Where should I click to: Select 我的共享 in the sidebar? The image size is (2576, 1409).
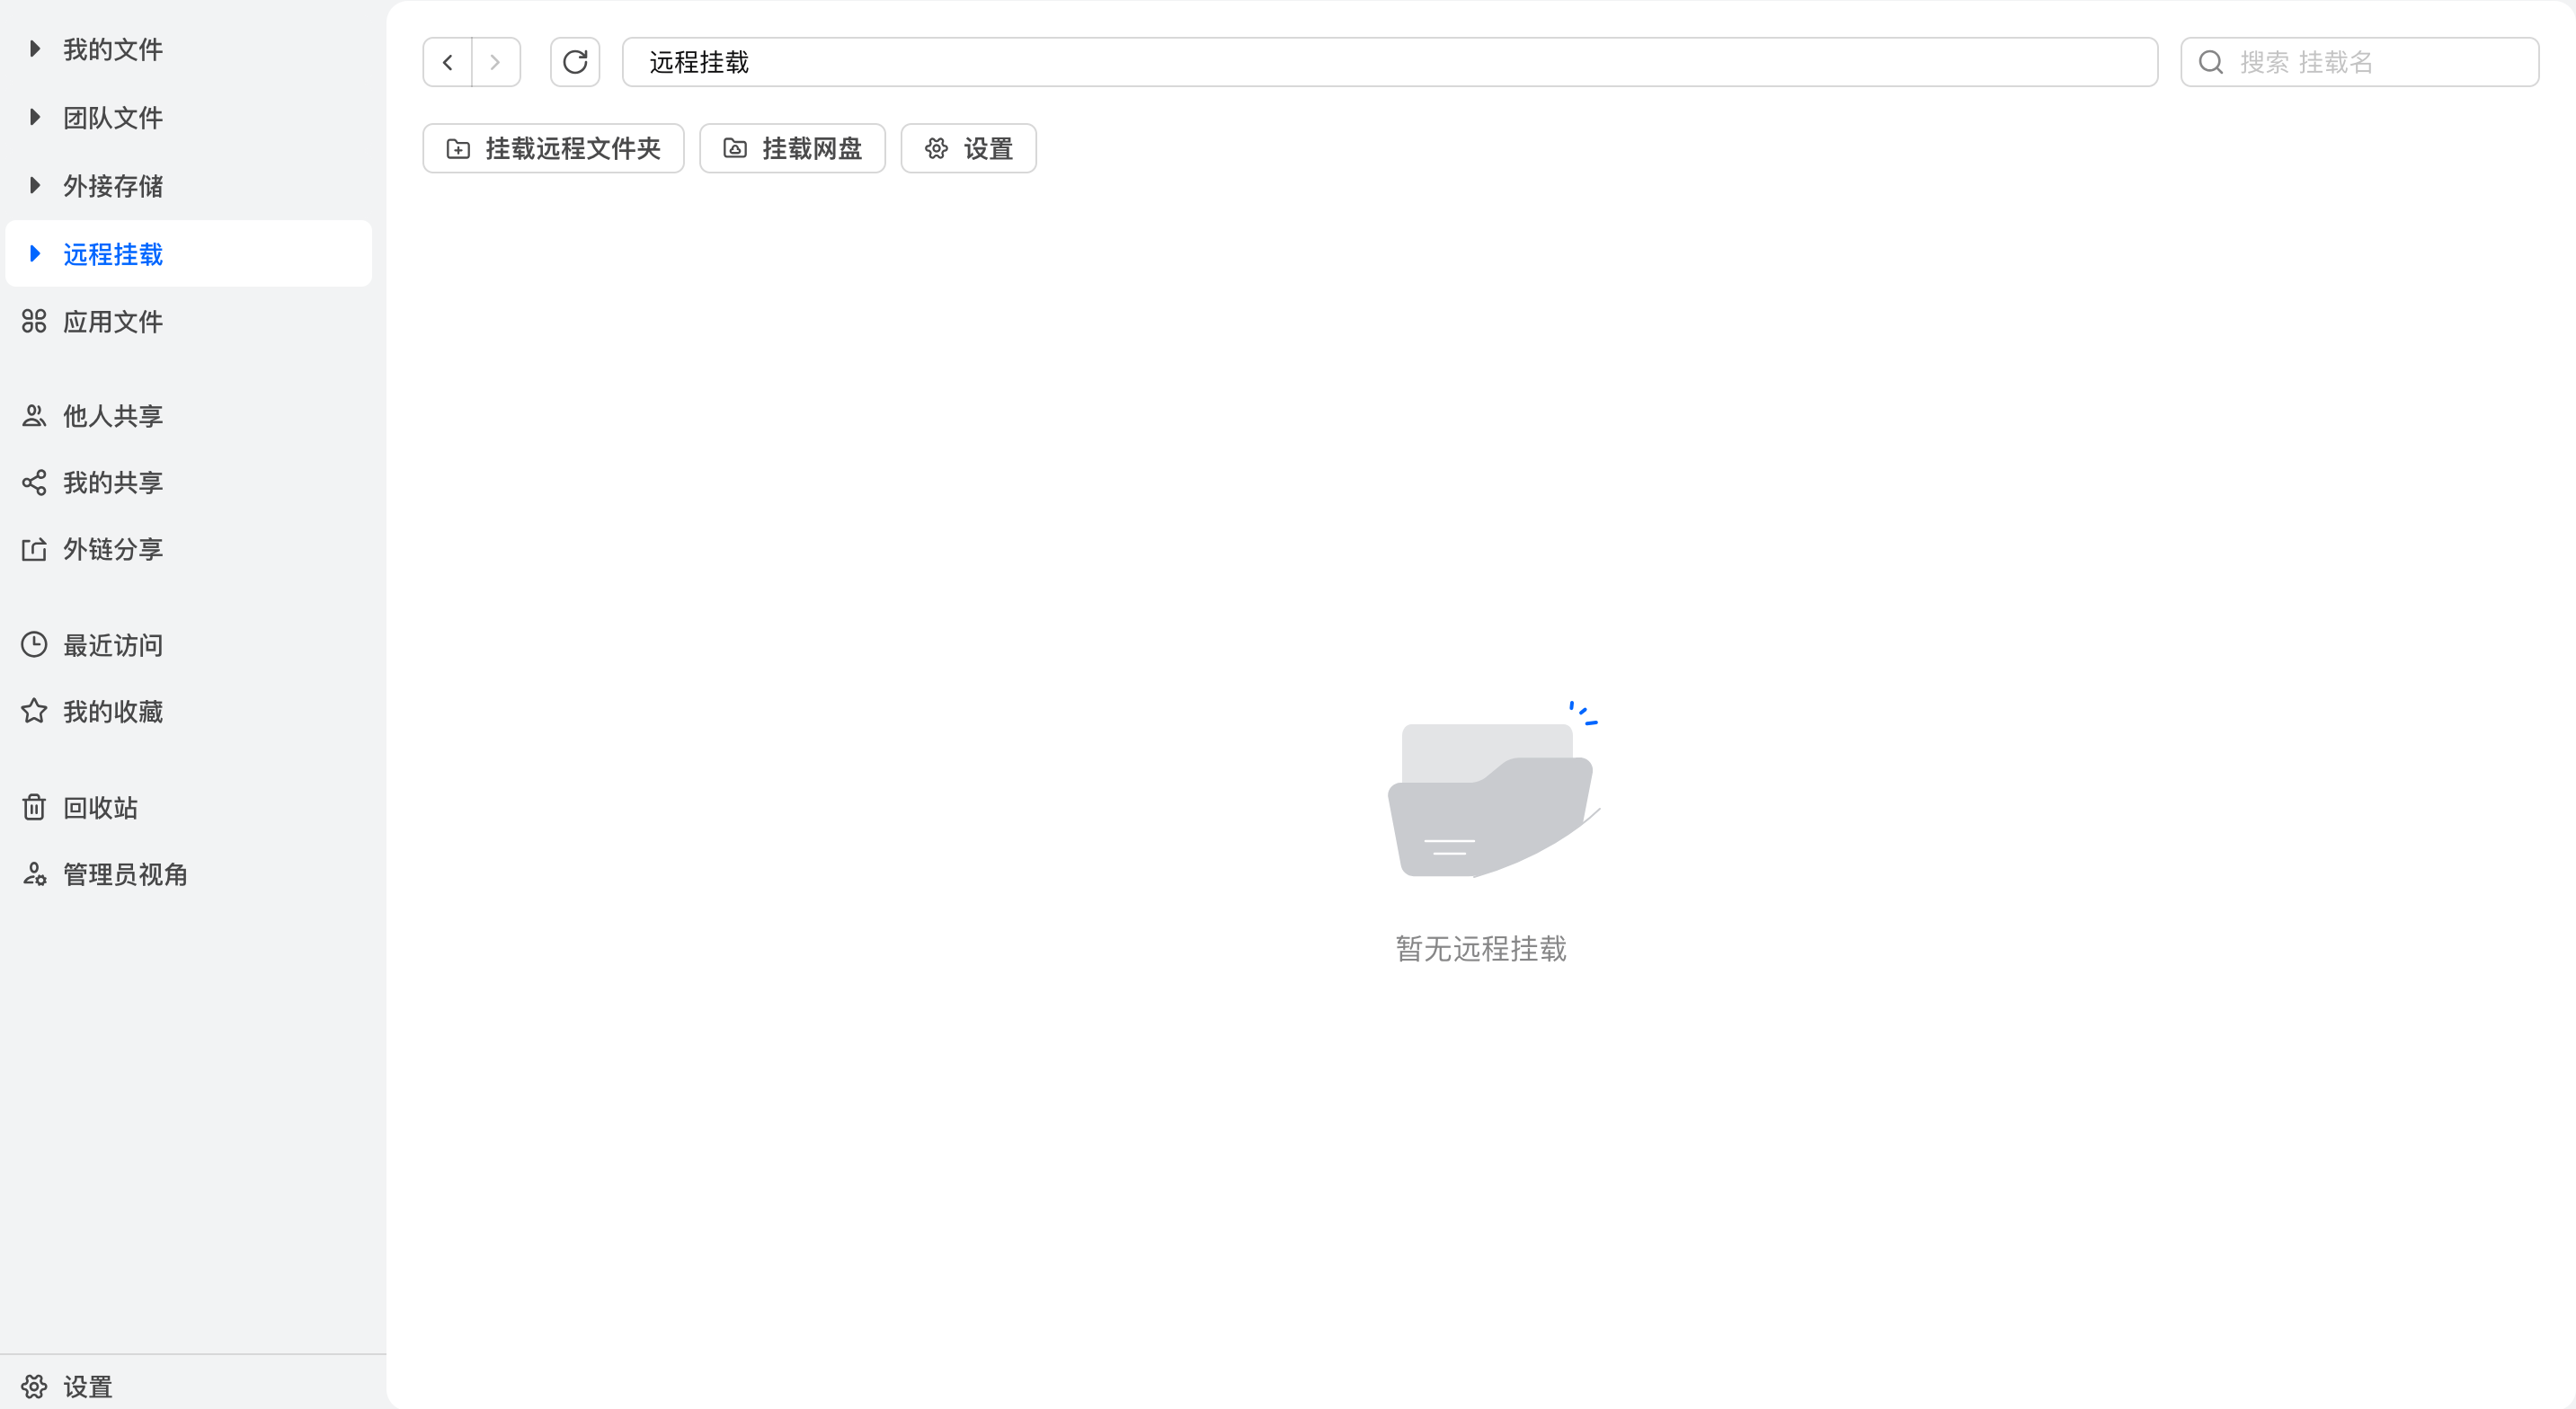[112, 482]
